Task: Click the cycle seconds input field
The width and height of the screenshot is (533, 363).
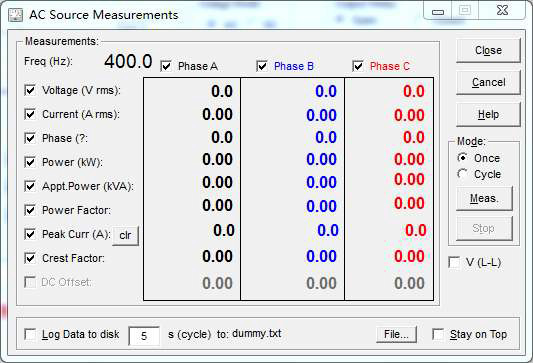Action: point(144,336)
